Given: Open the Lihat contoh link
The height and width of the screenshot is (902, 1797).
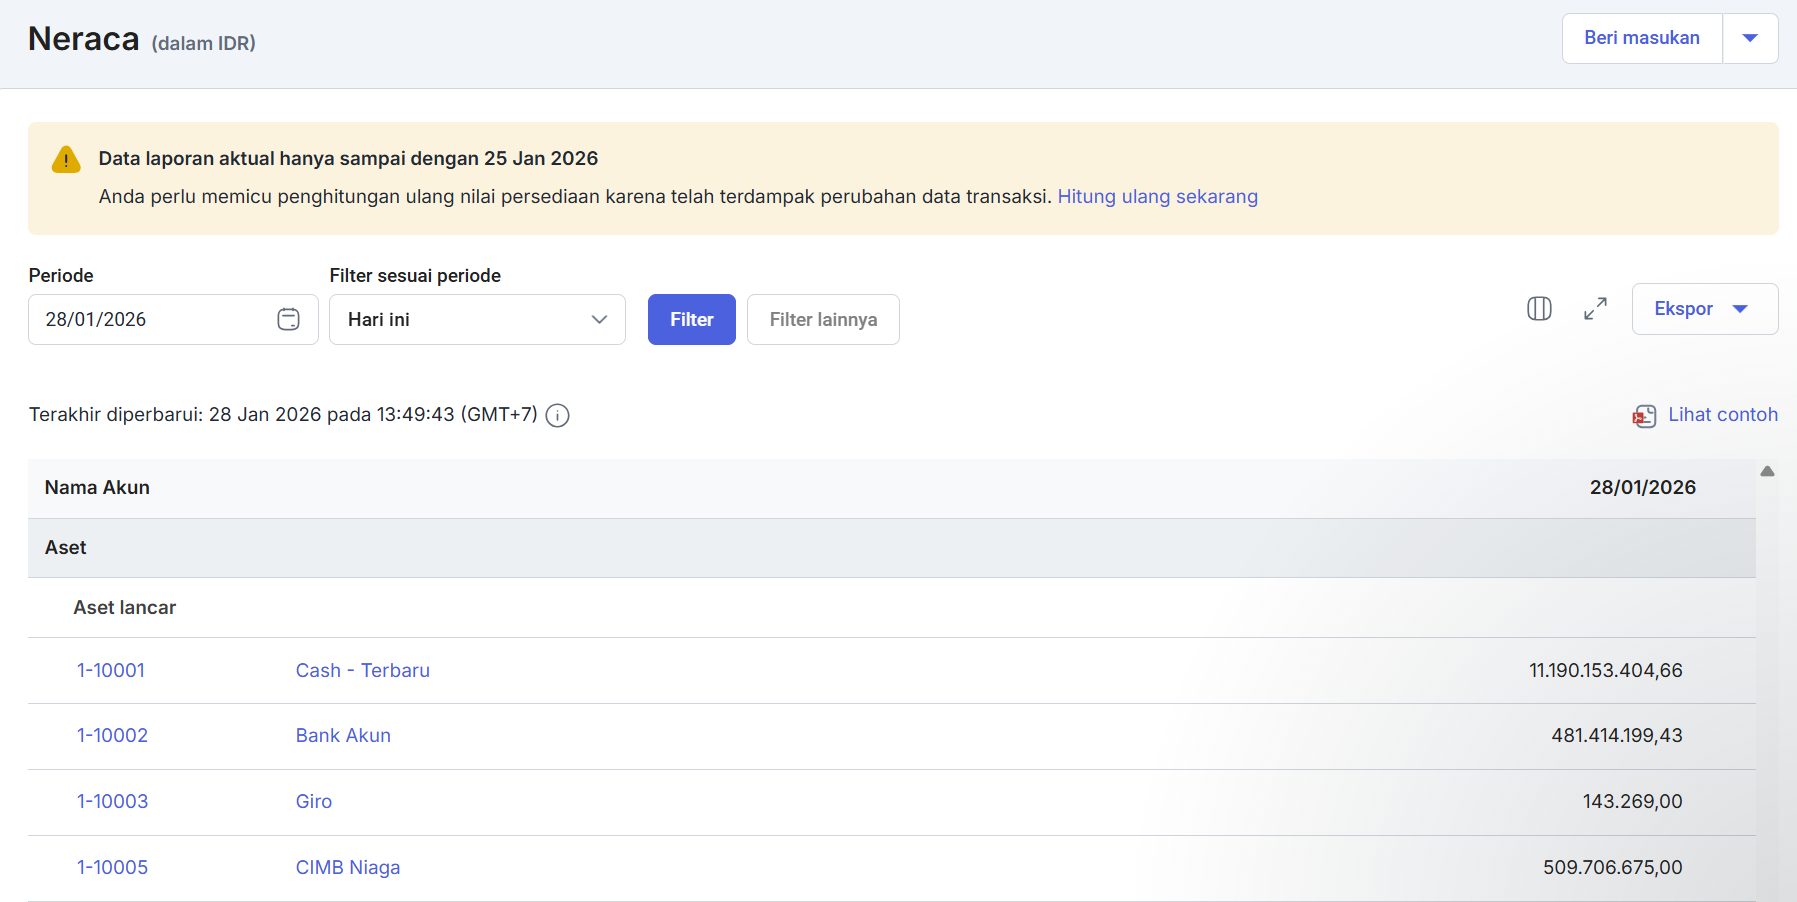Looking at the screenshot, I should (1722, 415).
